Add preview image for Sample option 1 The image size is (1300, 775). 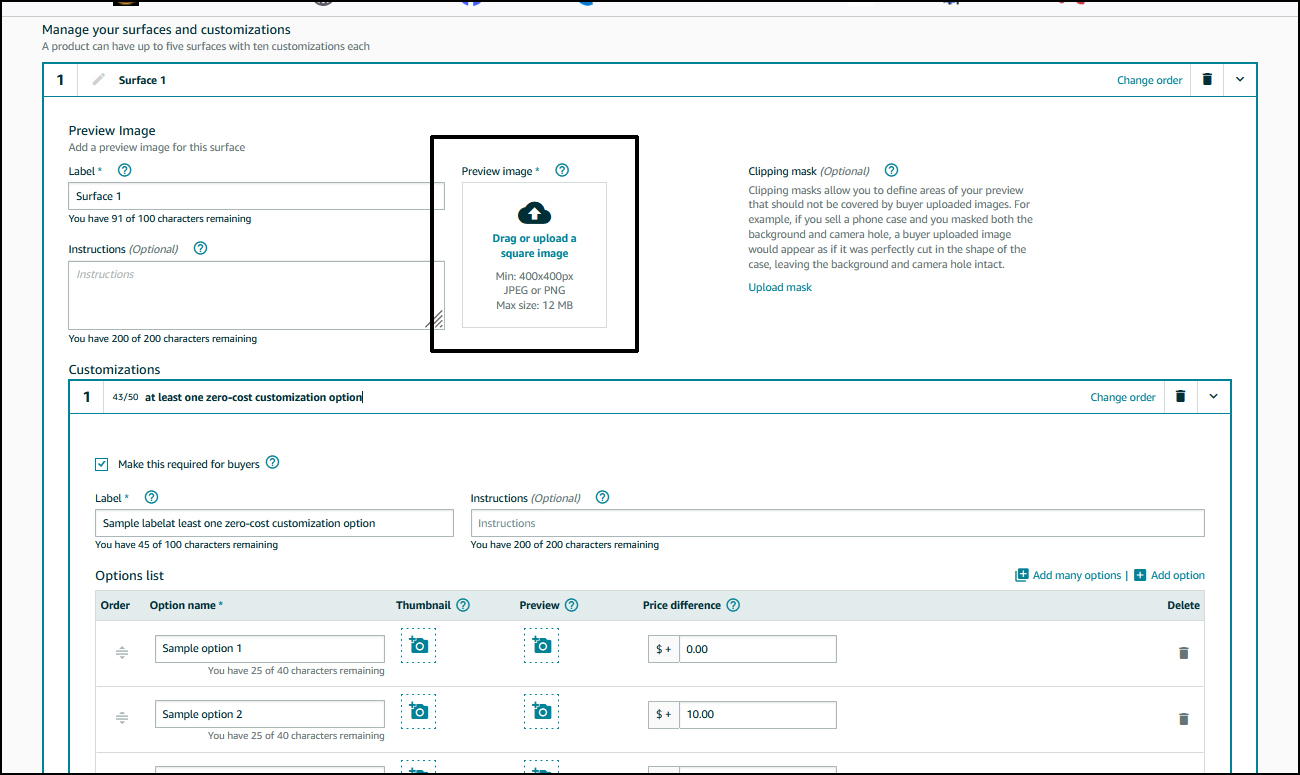pos(541,645)
